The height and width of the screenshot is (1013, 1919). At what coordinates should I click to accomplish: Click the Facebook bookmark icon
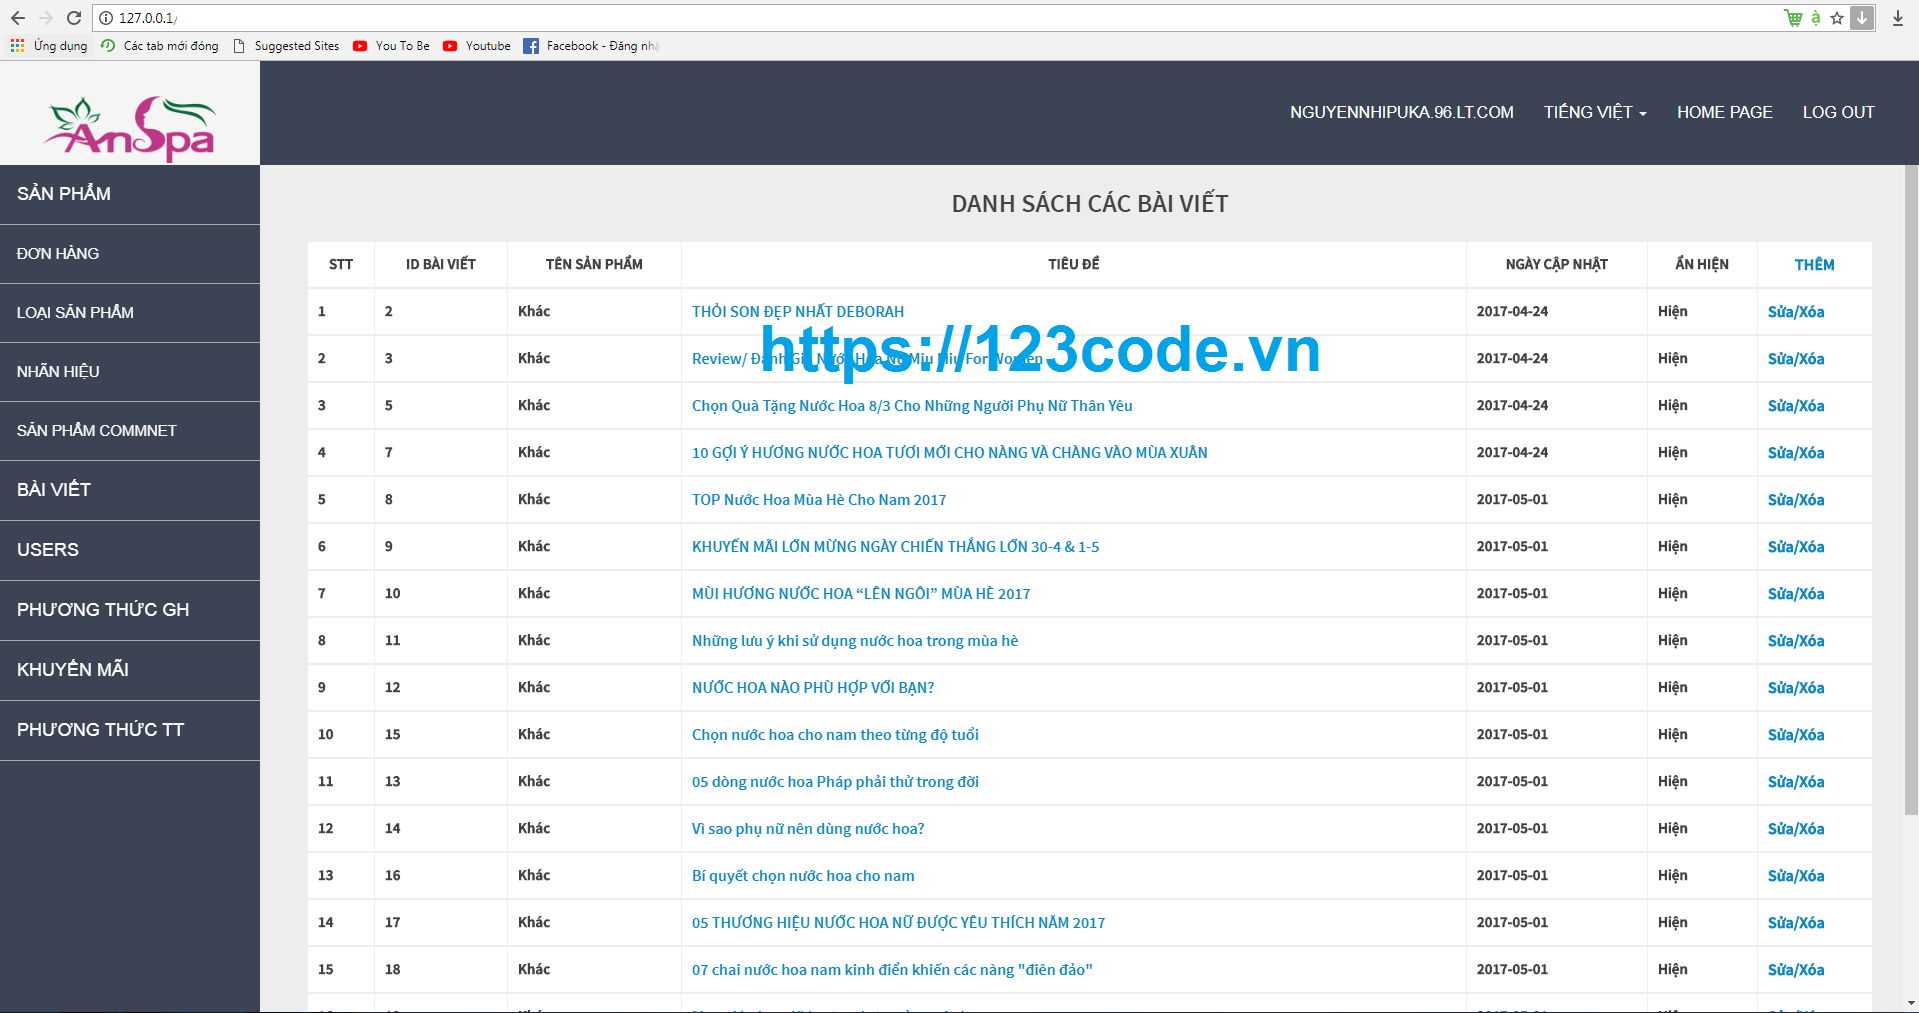pos(531,45)
